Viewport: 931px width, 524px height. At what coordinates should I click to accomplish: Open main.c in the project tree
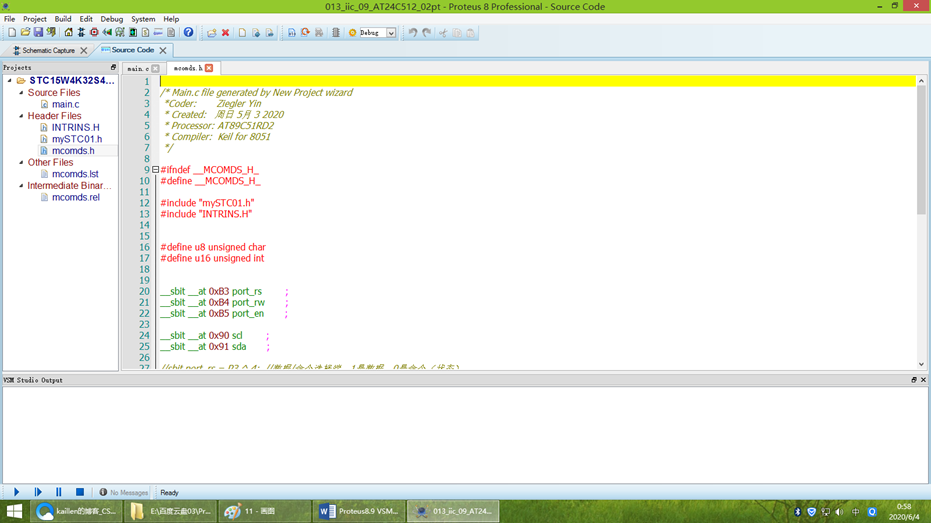65,104
